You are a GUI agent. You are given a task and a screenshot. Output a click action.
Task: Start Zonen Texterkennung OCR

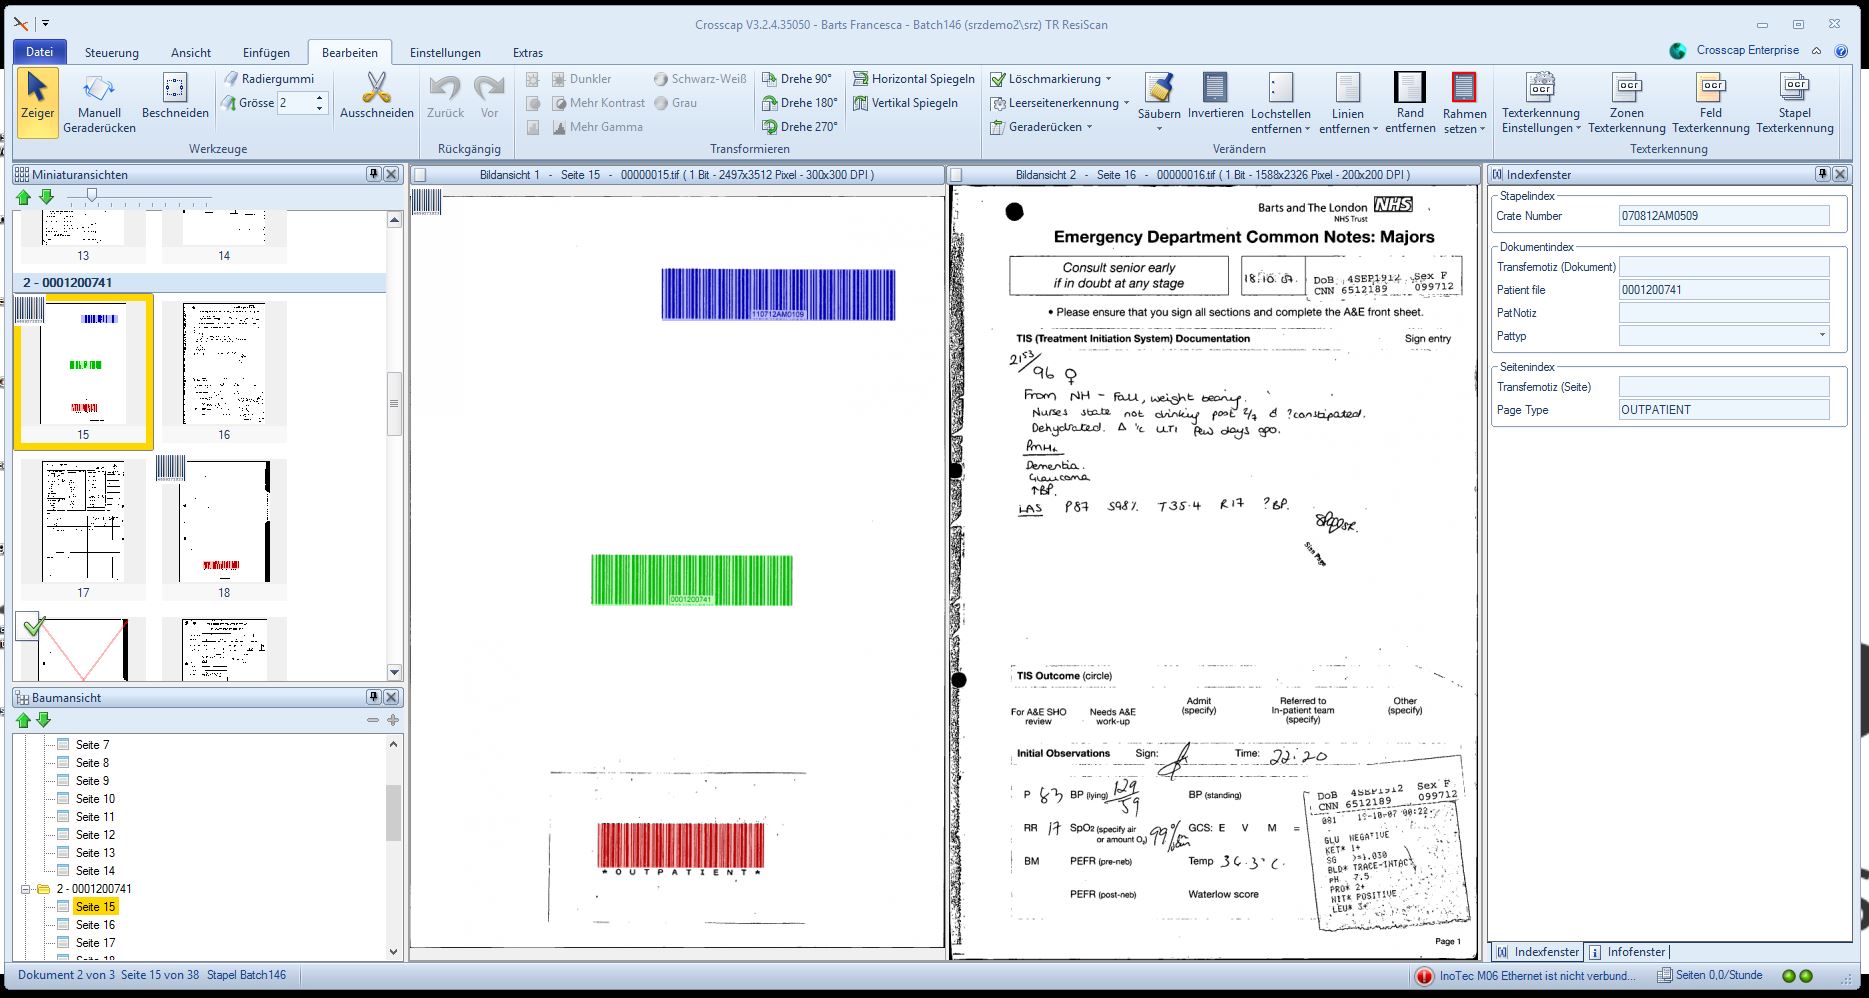click(1627, 103)
